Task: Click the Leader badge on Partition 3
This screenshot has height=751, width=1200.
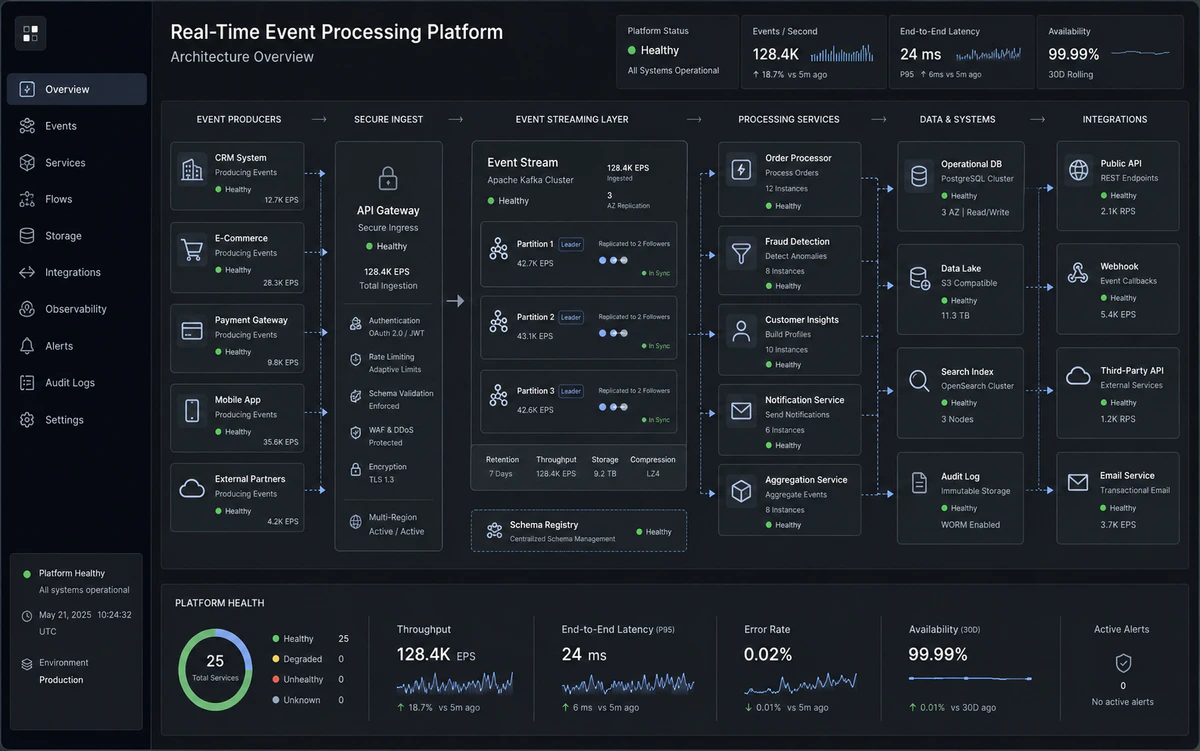Action: point(571,391)
